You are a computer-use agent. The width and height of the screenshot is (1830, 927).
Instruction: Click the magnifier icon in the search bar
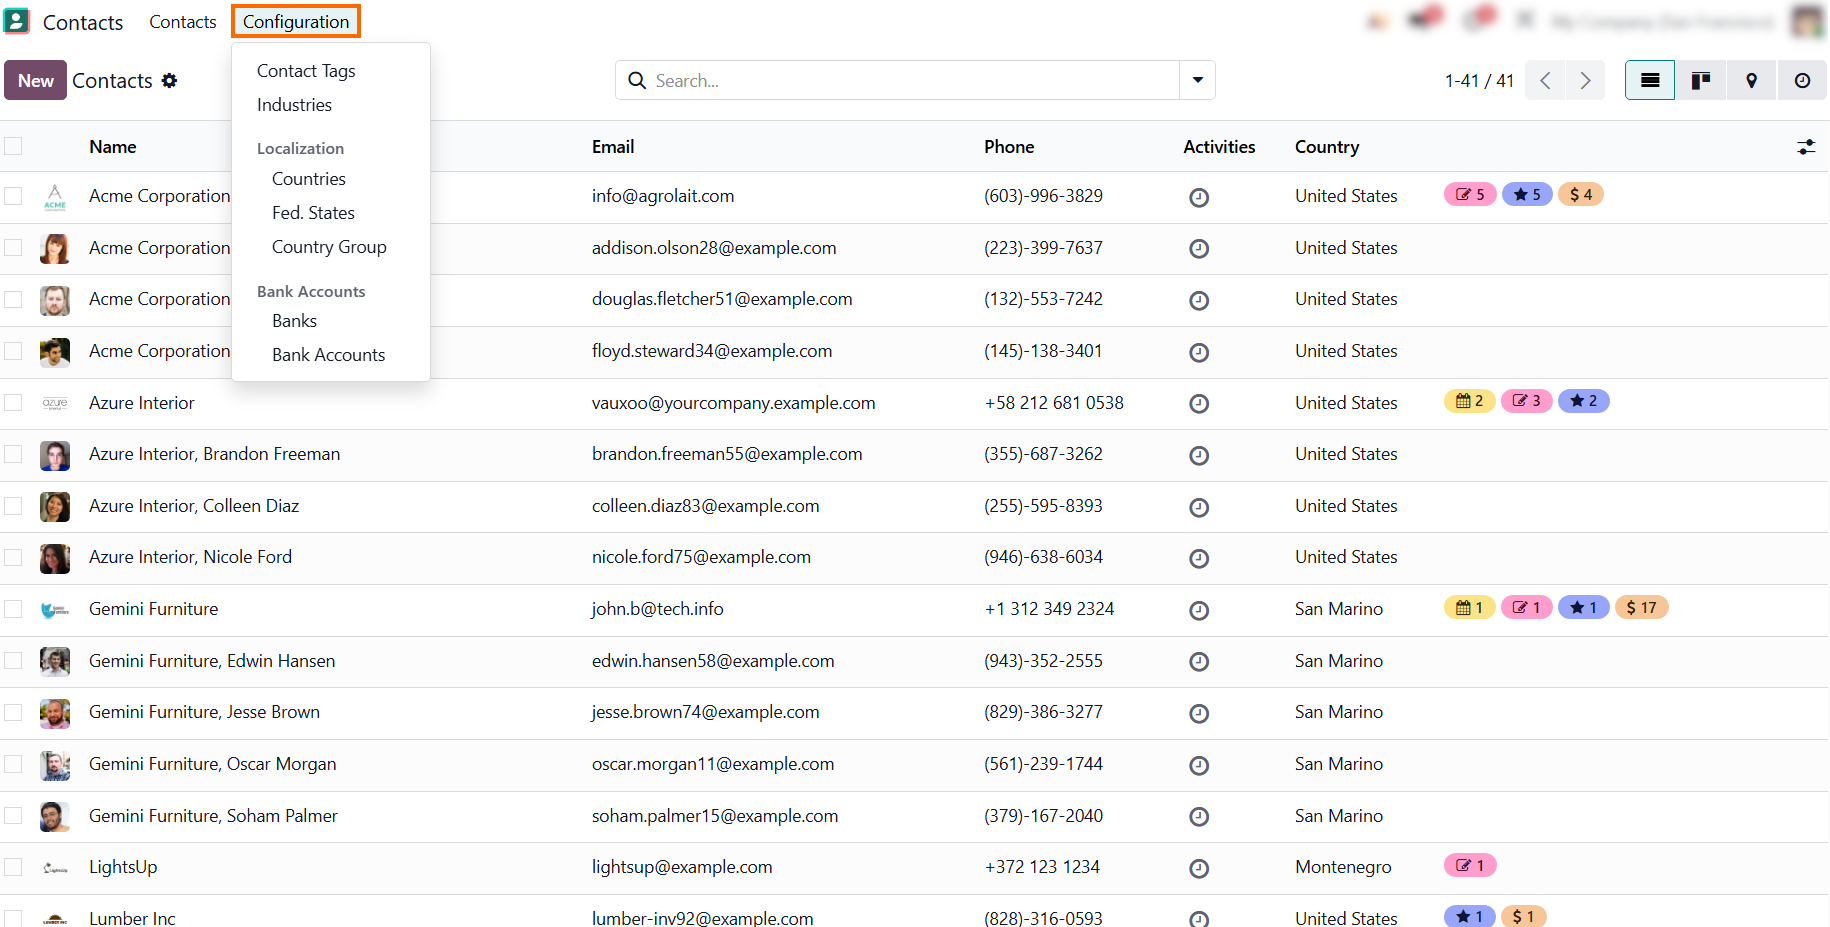(637, 80)
